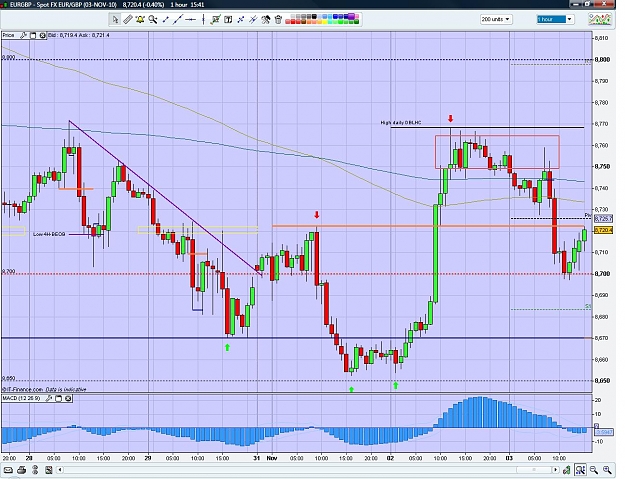625x479 pixels.
Task: Click the yellow current price tag on axis
Action: point(603,230)
